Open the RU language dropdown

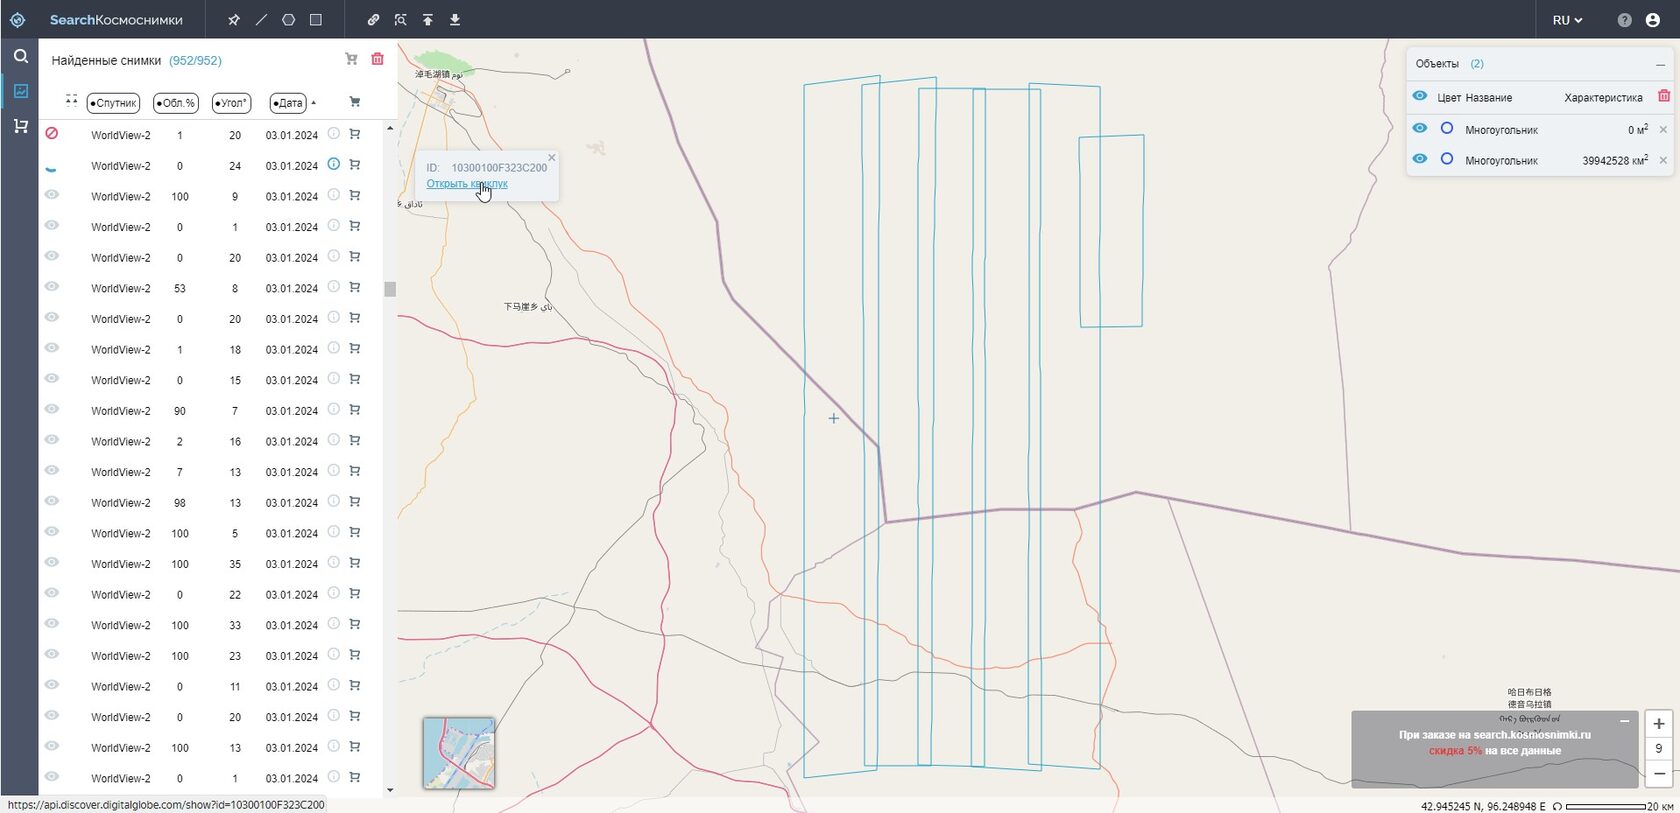tap(1567, 20)
